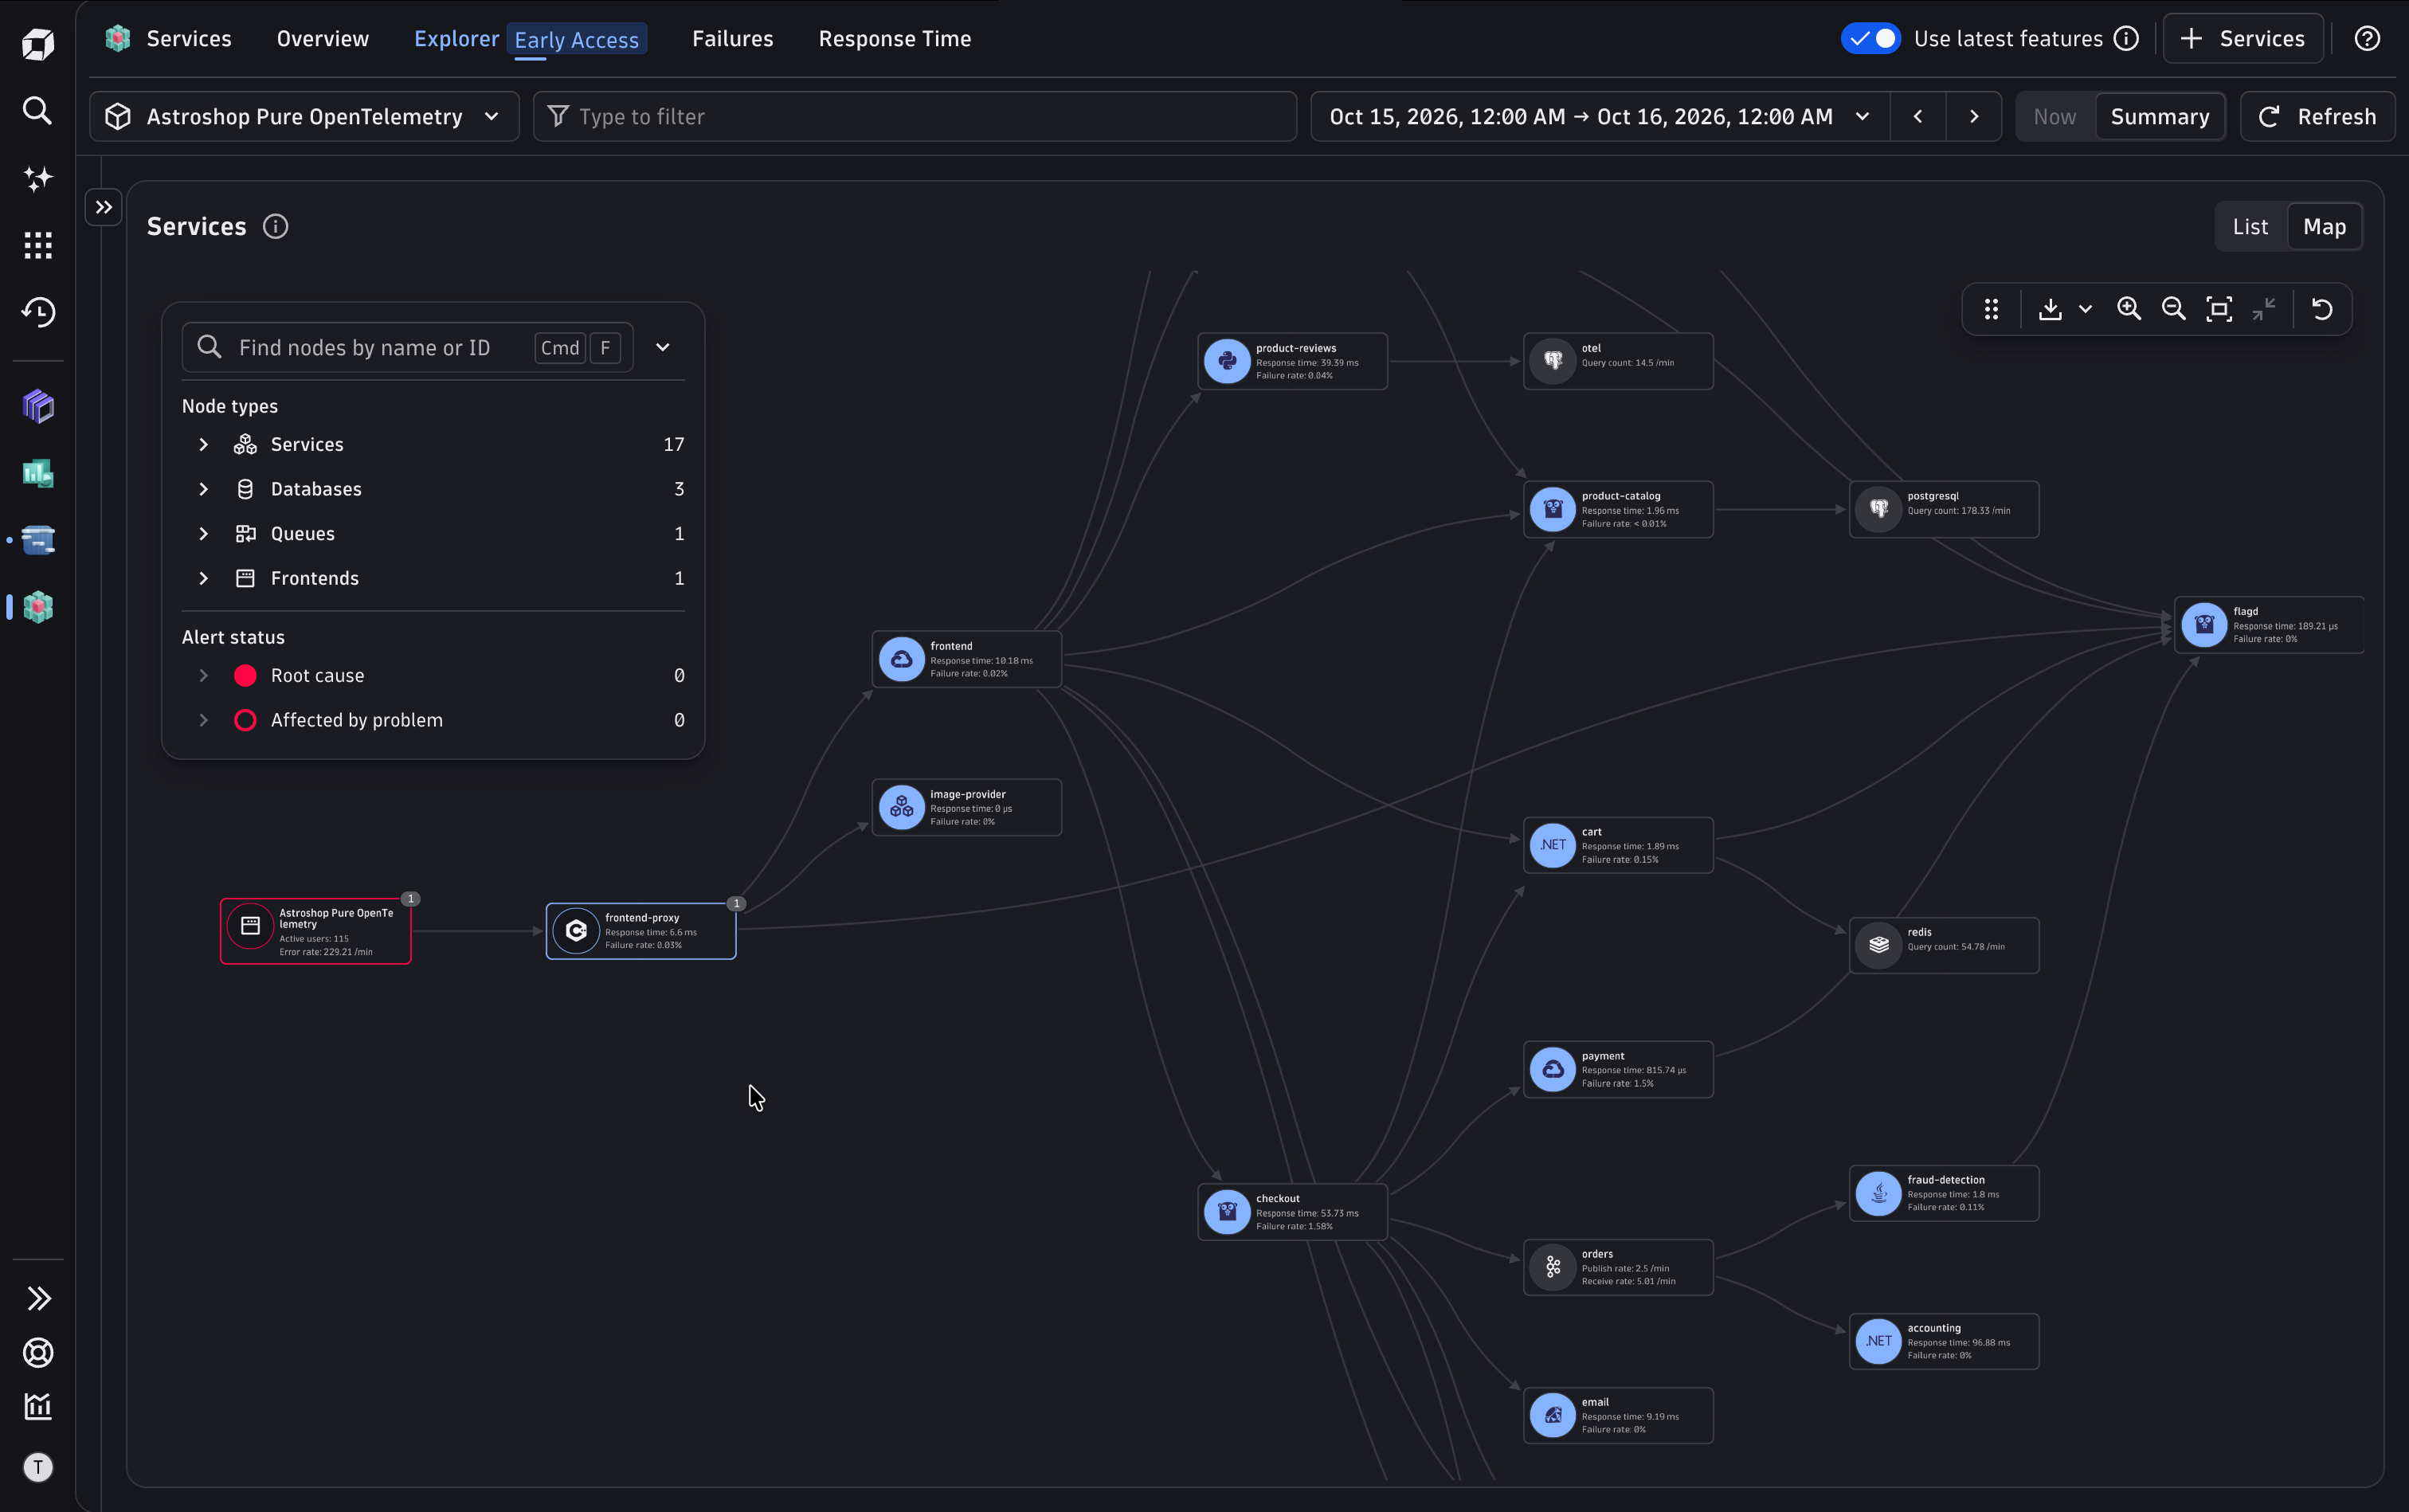Click the Type to filter field
The width and height of the screenshot is (2409, 1512).
coord(914,116)
